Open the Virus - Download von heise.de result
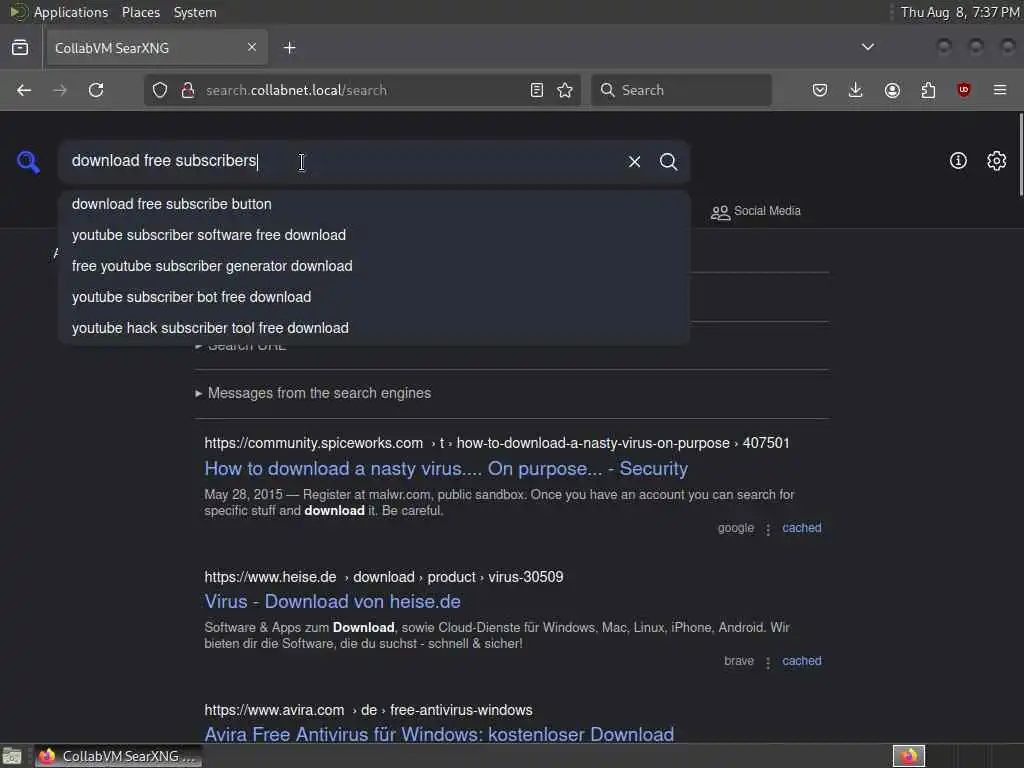The image size is (1024, 768). [x=332, y=601]
